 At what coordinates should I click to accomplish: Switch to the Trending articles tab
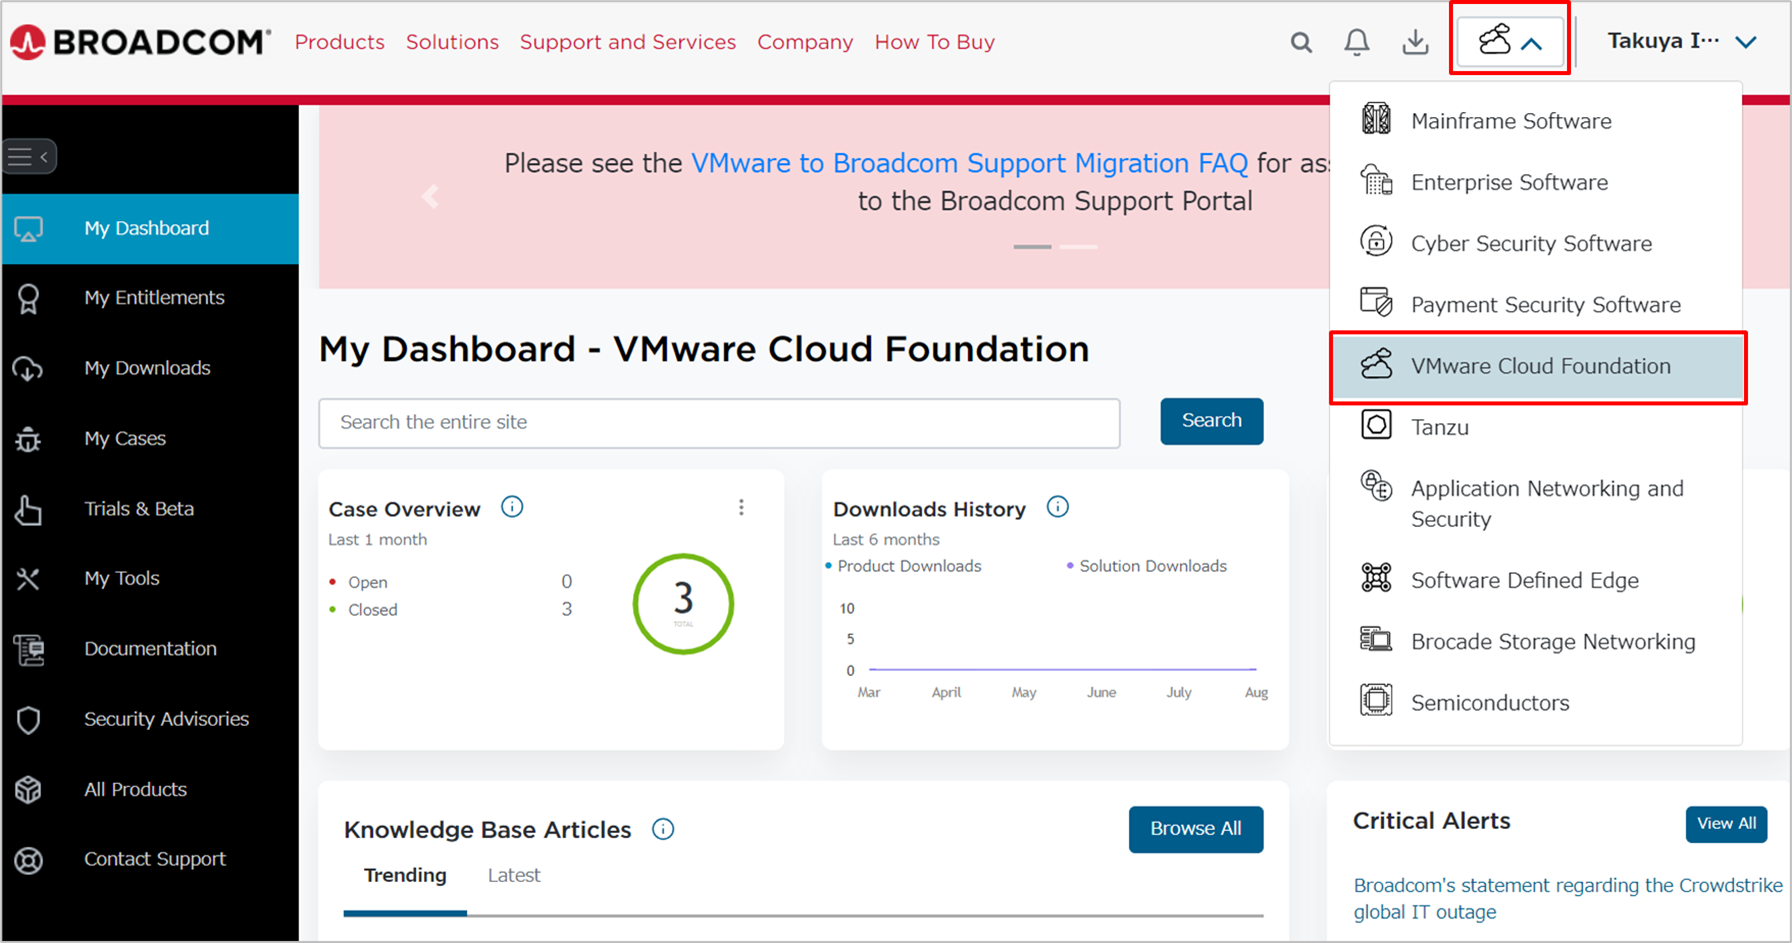(405, 876)
